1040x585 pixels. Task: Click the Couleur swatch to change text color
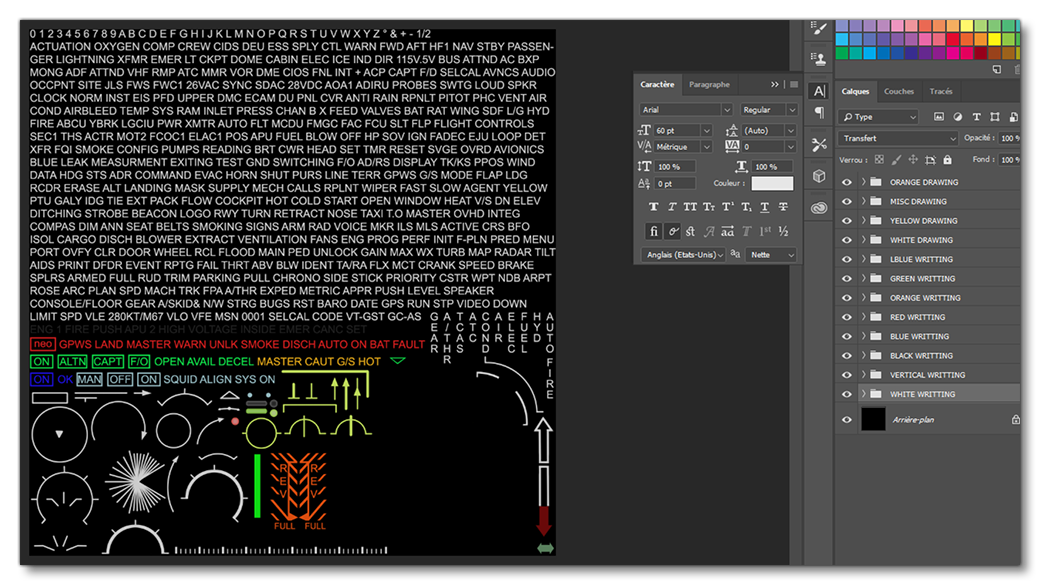click(x=772, y=182)
